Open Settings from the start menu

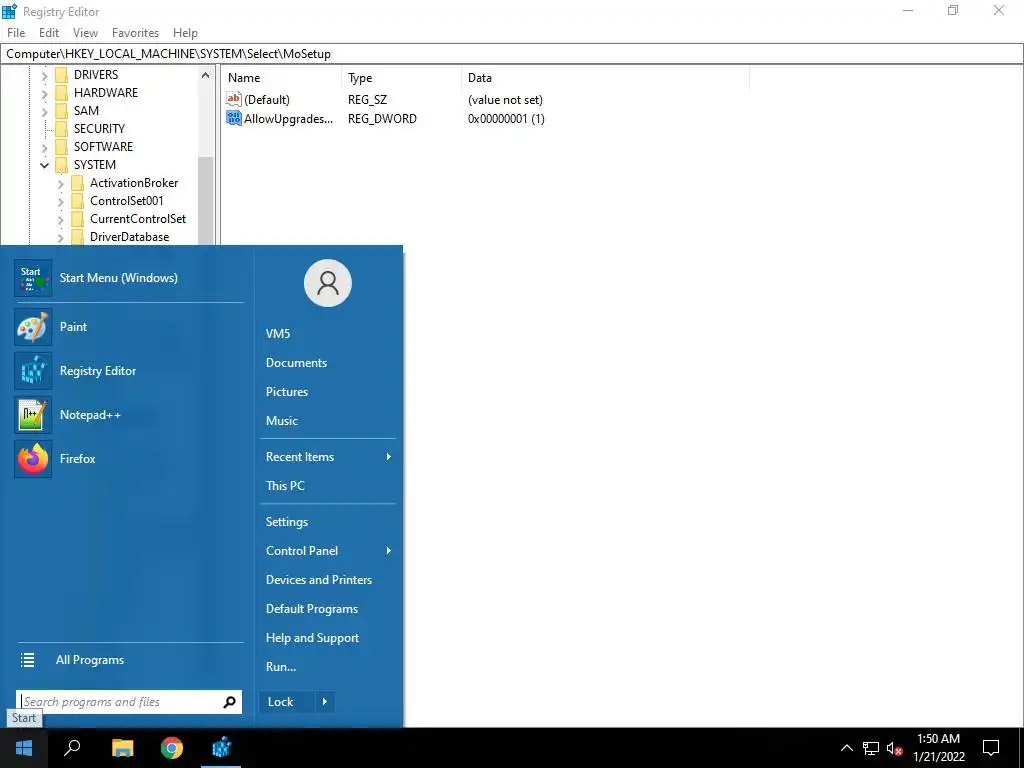(287, 522)
